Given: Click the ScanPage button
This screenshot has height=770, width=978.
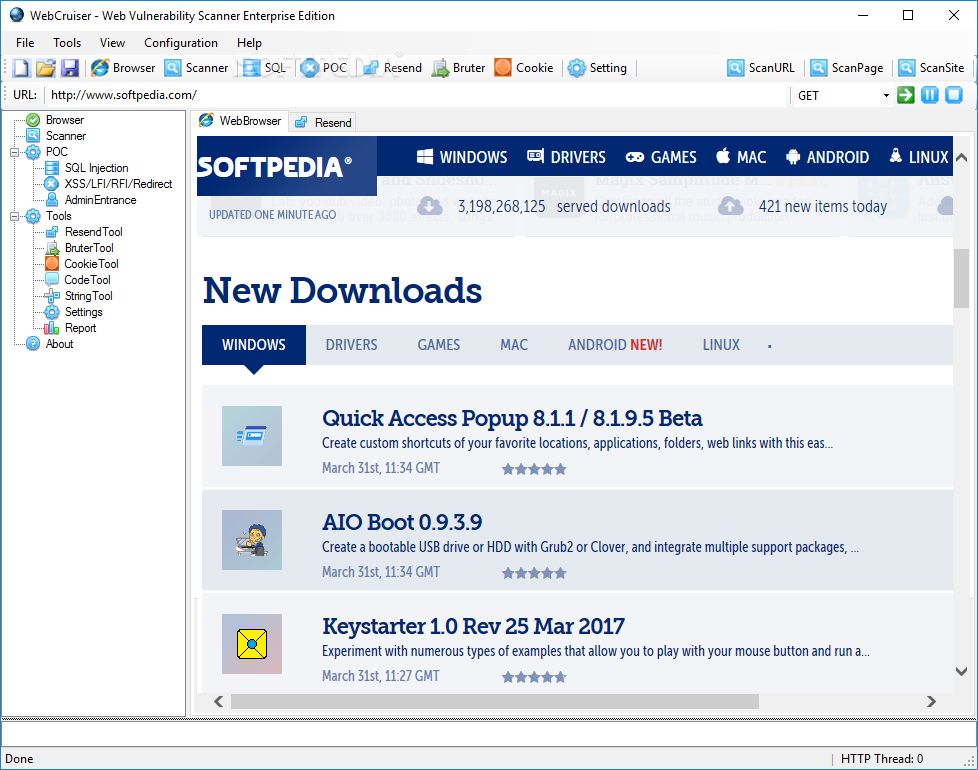Looking at the screenshot, I should click(x=847, y=68).
